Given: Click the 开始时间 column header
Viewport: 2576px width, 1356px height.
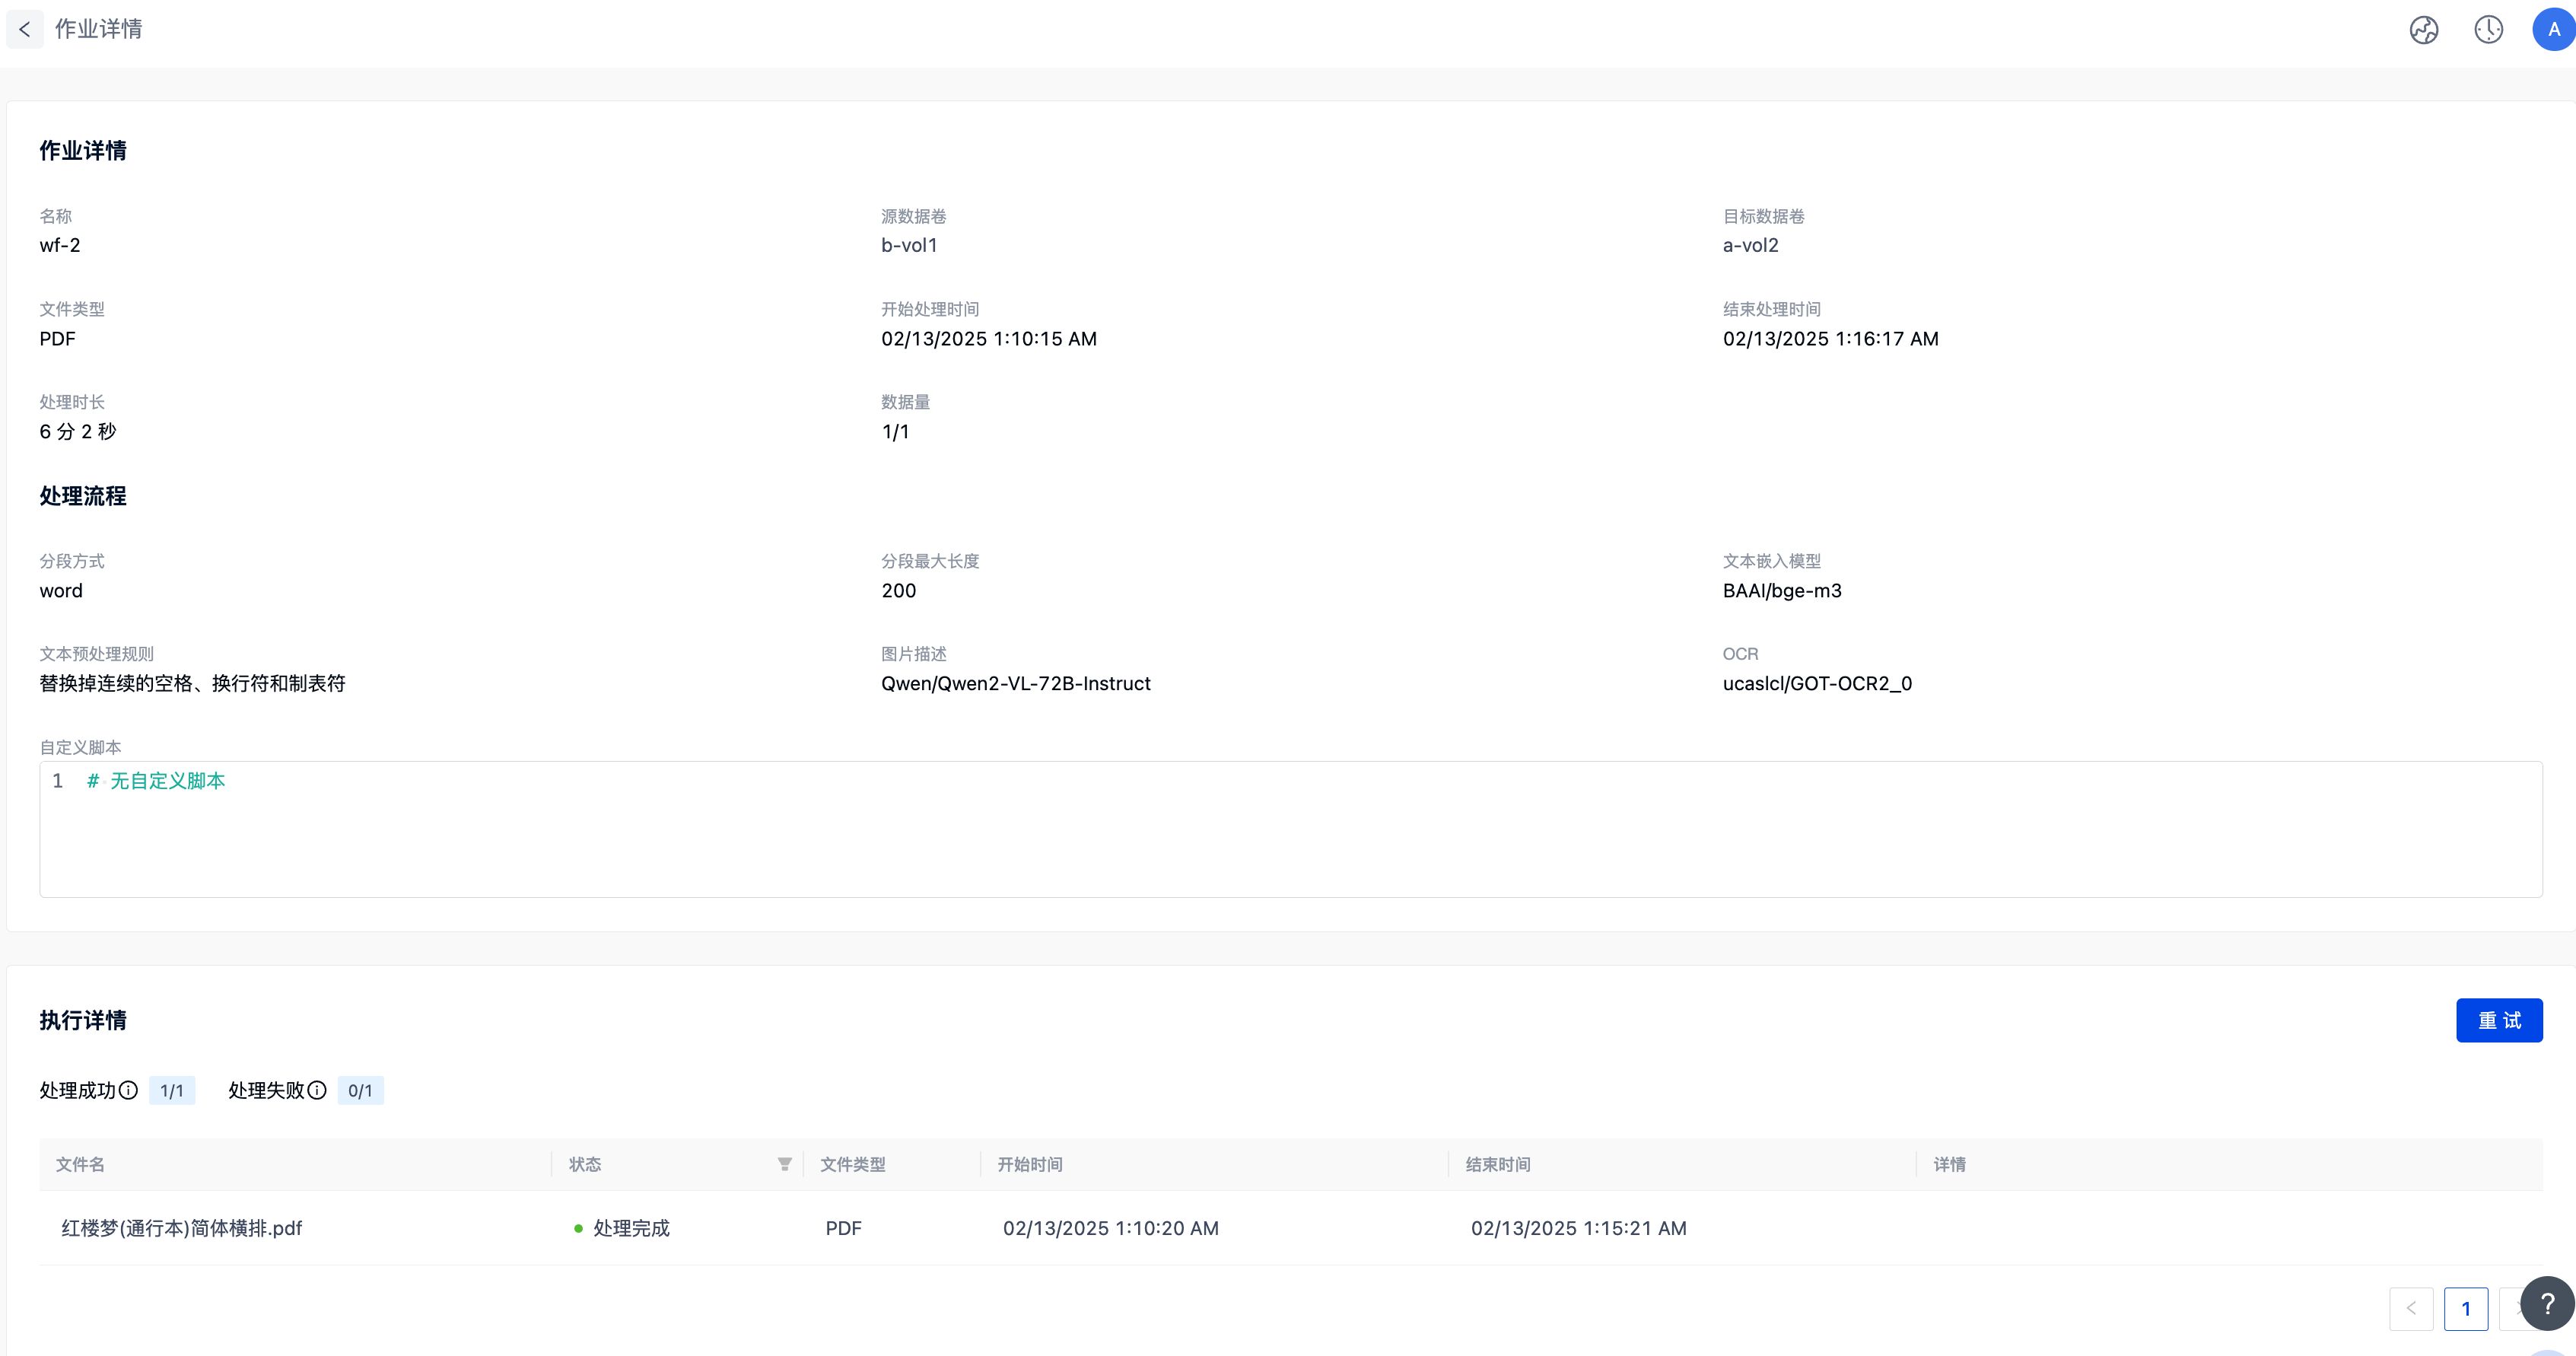Looking at the screenshot, I should [1030, 1164].
